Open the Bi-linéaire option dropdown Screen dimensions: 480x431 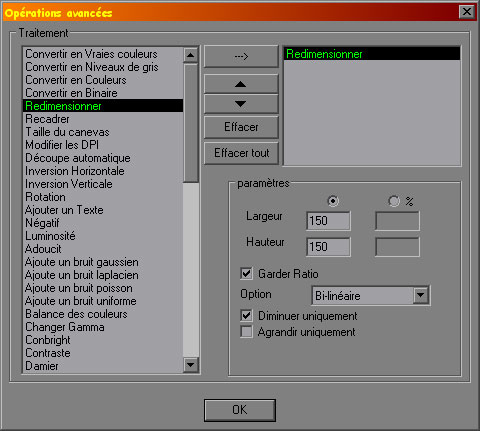coord(421,295)
